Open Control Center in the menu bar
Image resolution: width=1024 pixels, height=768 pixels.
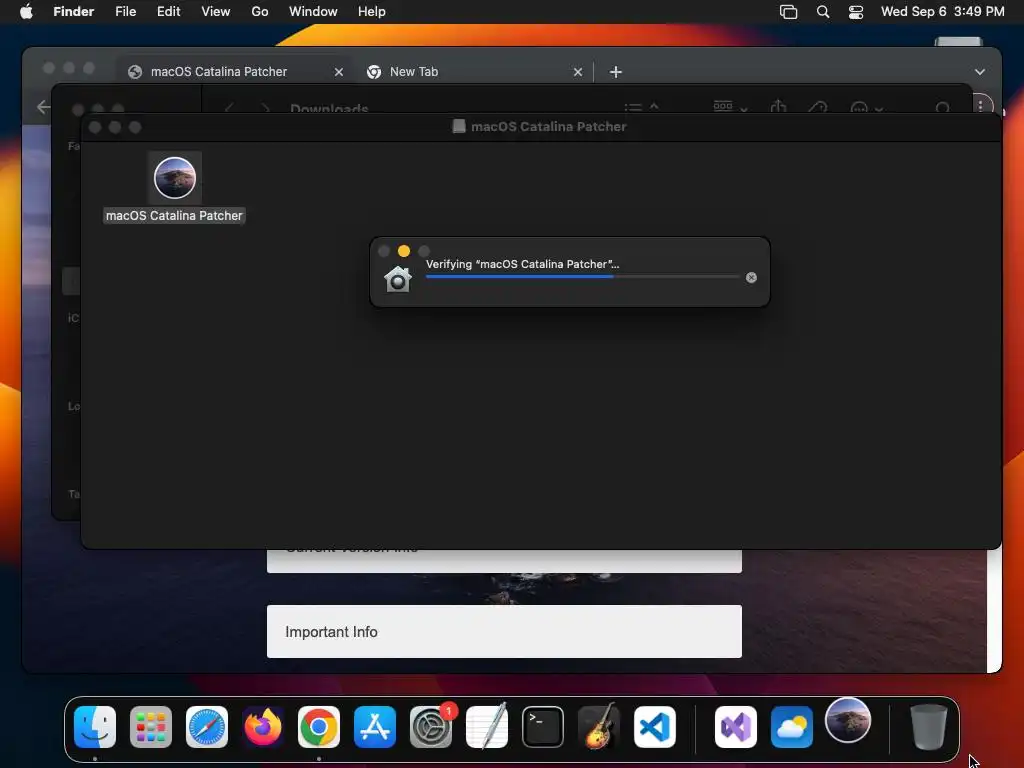click(x=856, y=12)
